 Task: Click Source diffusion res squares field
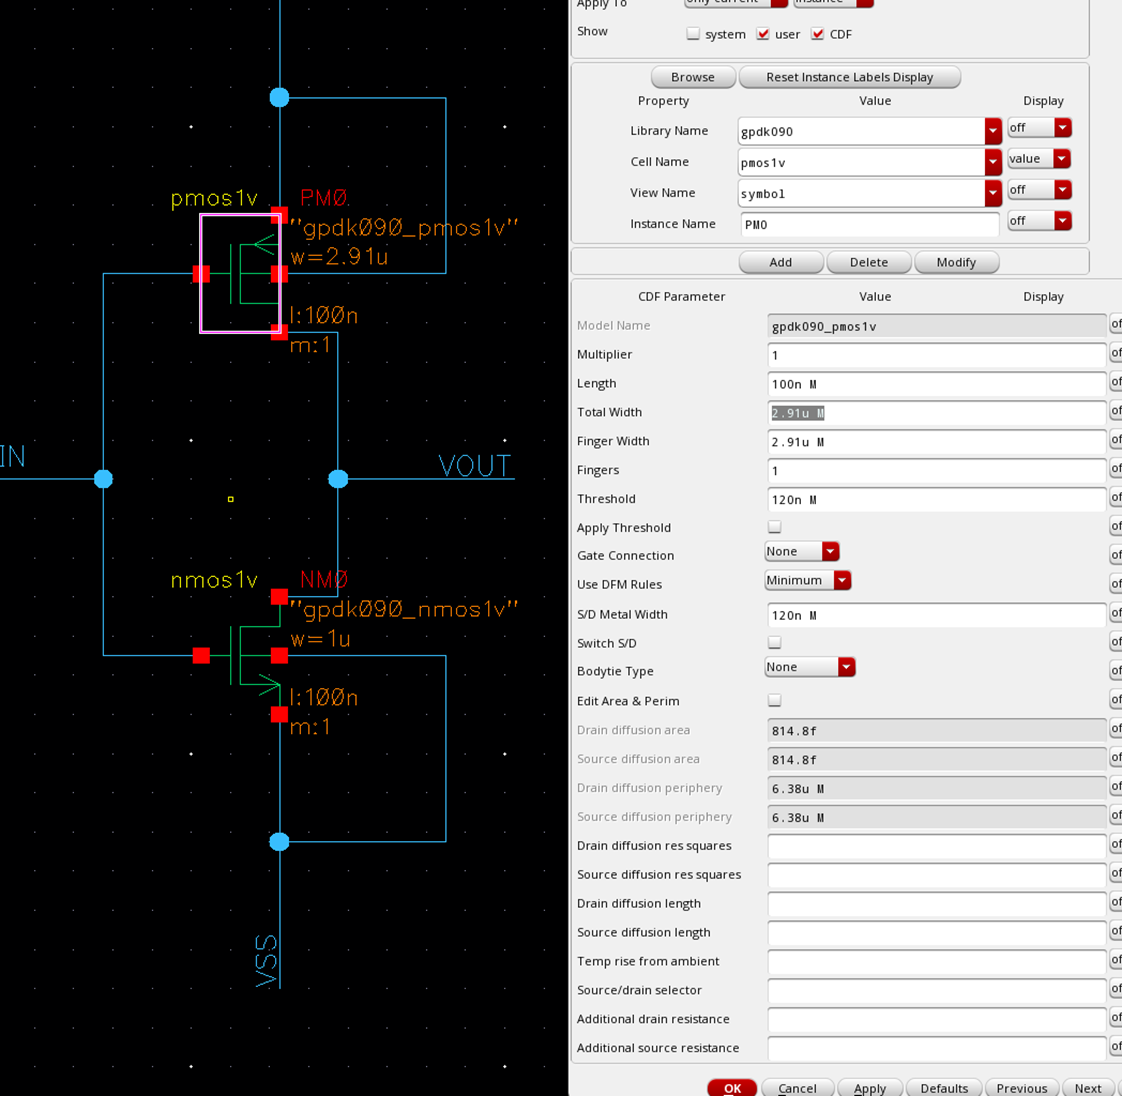(x=936, y=874)
